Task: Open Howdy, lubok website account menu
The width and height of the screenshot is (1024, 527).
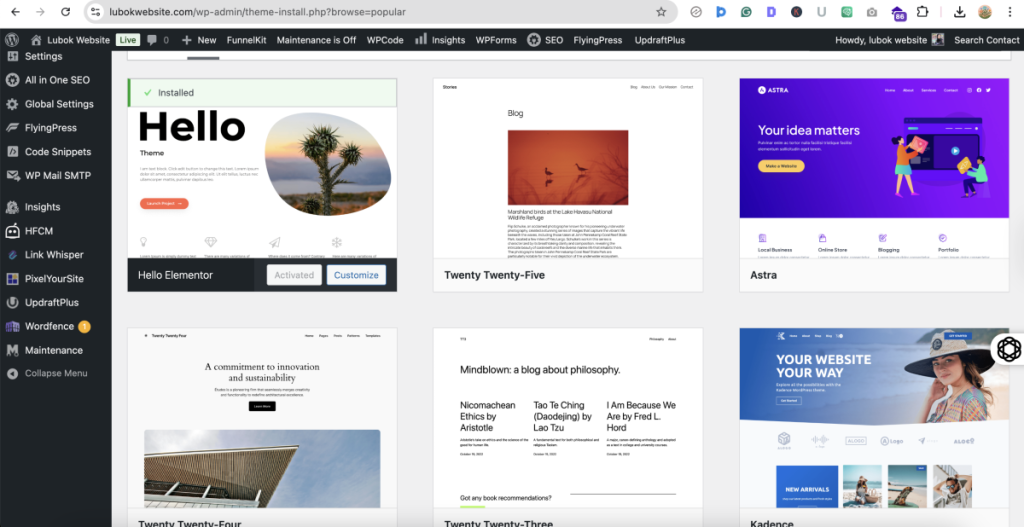Action: pyautogui.click(x=889, y=40)
